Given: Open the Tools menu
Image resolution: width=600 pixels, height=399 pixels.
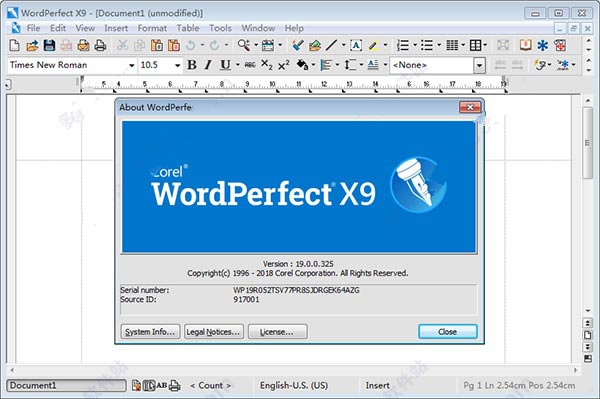Looking at the screenshot, I should 220,28.
